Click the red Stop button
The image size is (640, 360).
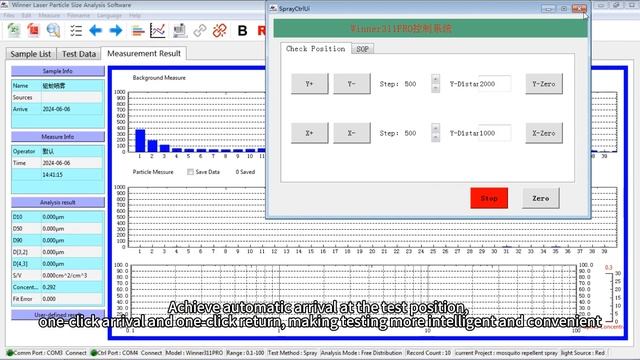(489, 198)
